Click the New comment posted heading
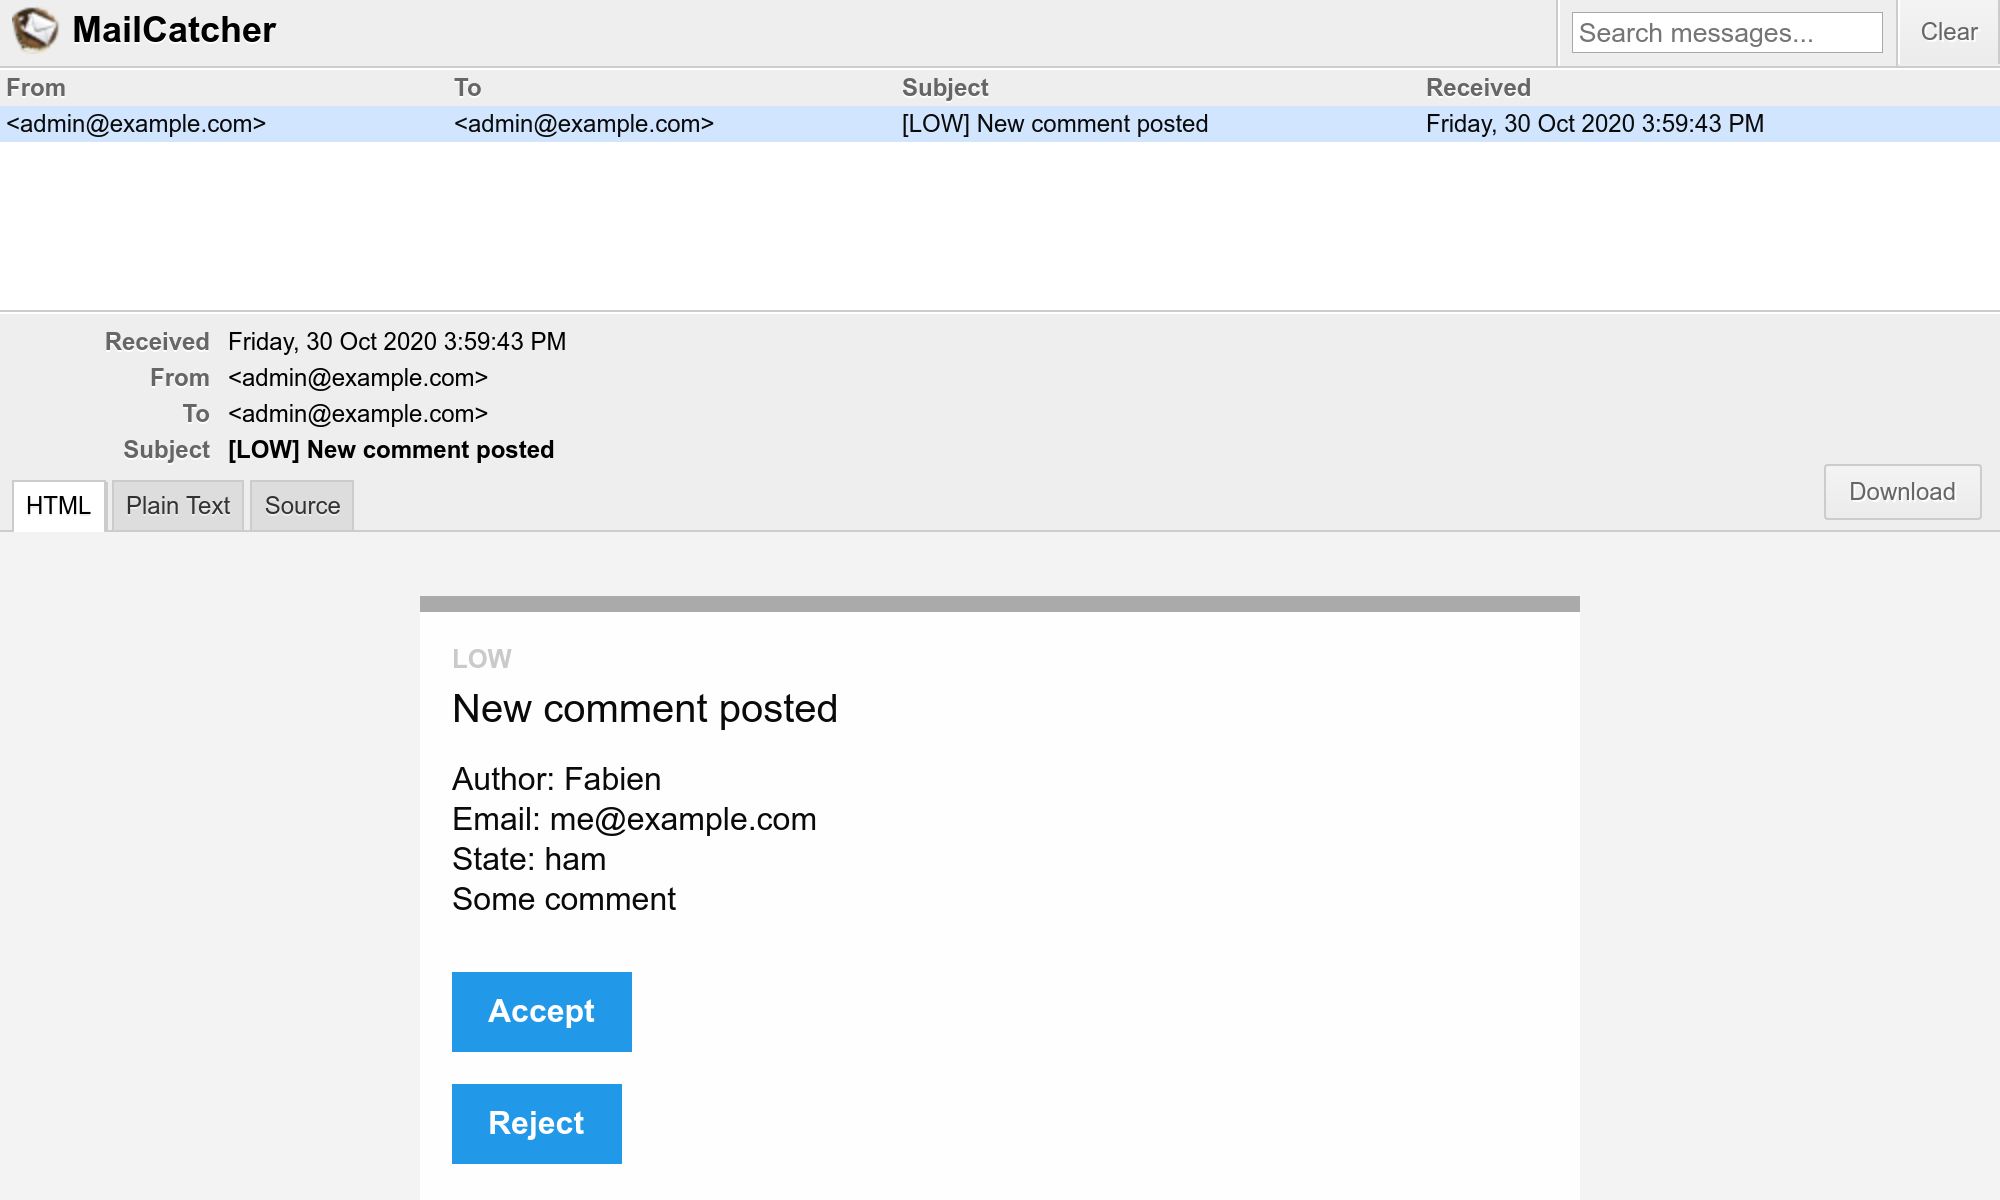This screenshot has width=2000, height=1200. pyautogui.click(x=645, y=709)
